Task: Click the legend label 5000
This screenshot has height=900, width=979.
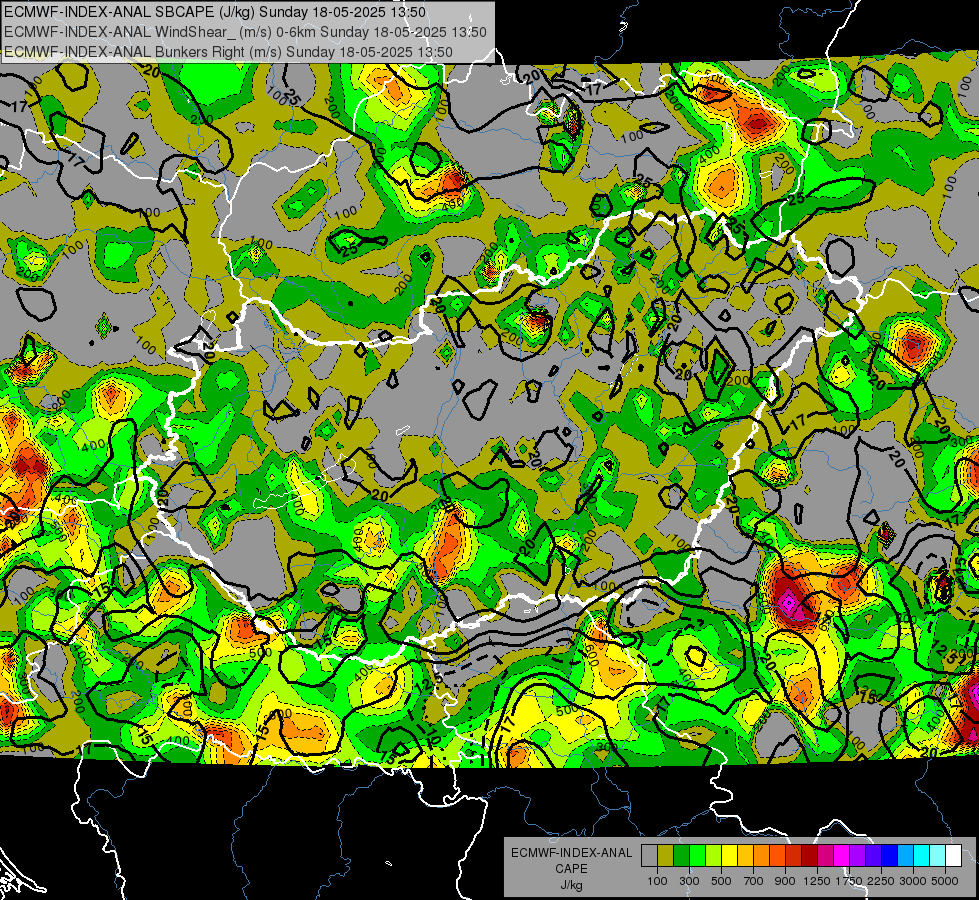Action: [x=945, y=881]
